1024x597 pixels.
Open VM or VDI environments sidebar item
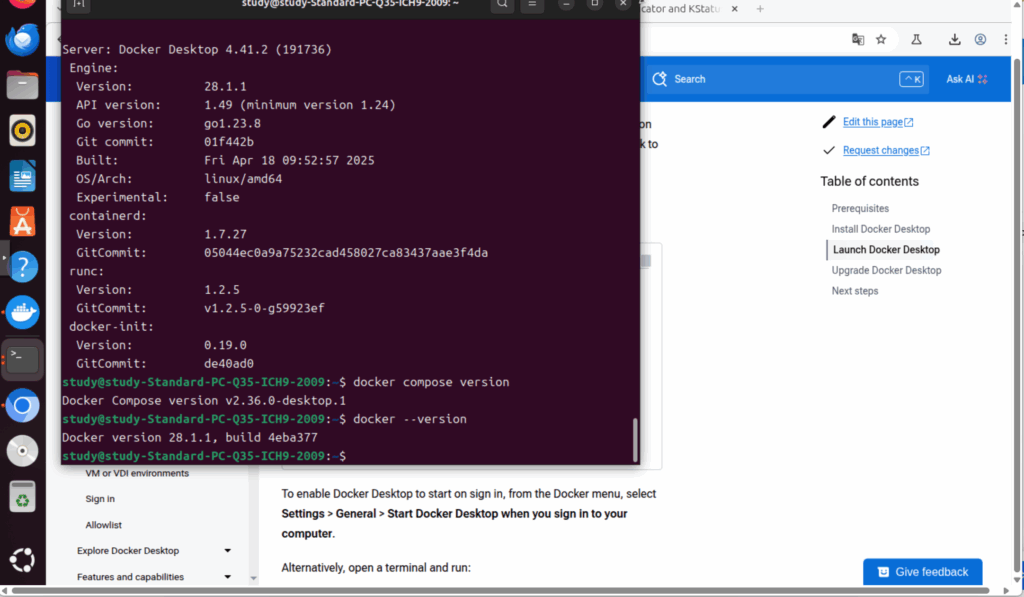136,473
